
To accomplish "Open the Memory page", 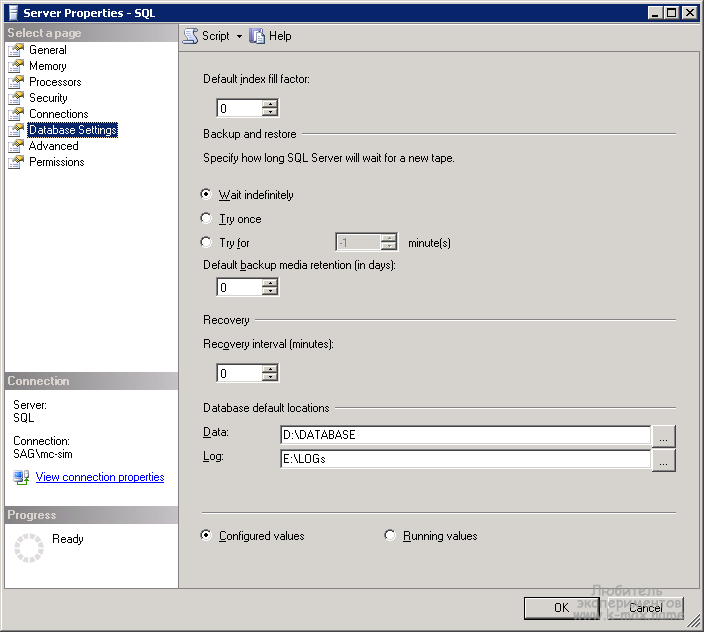I will [x=48, y=66].
